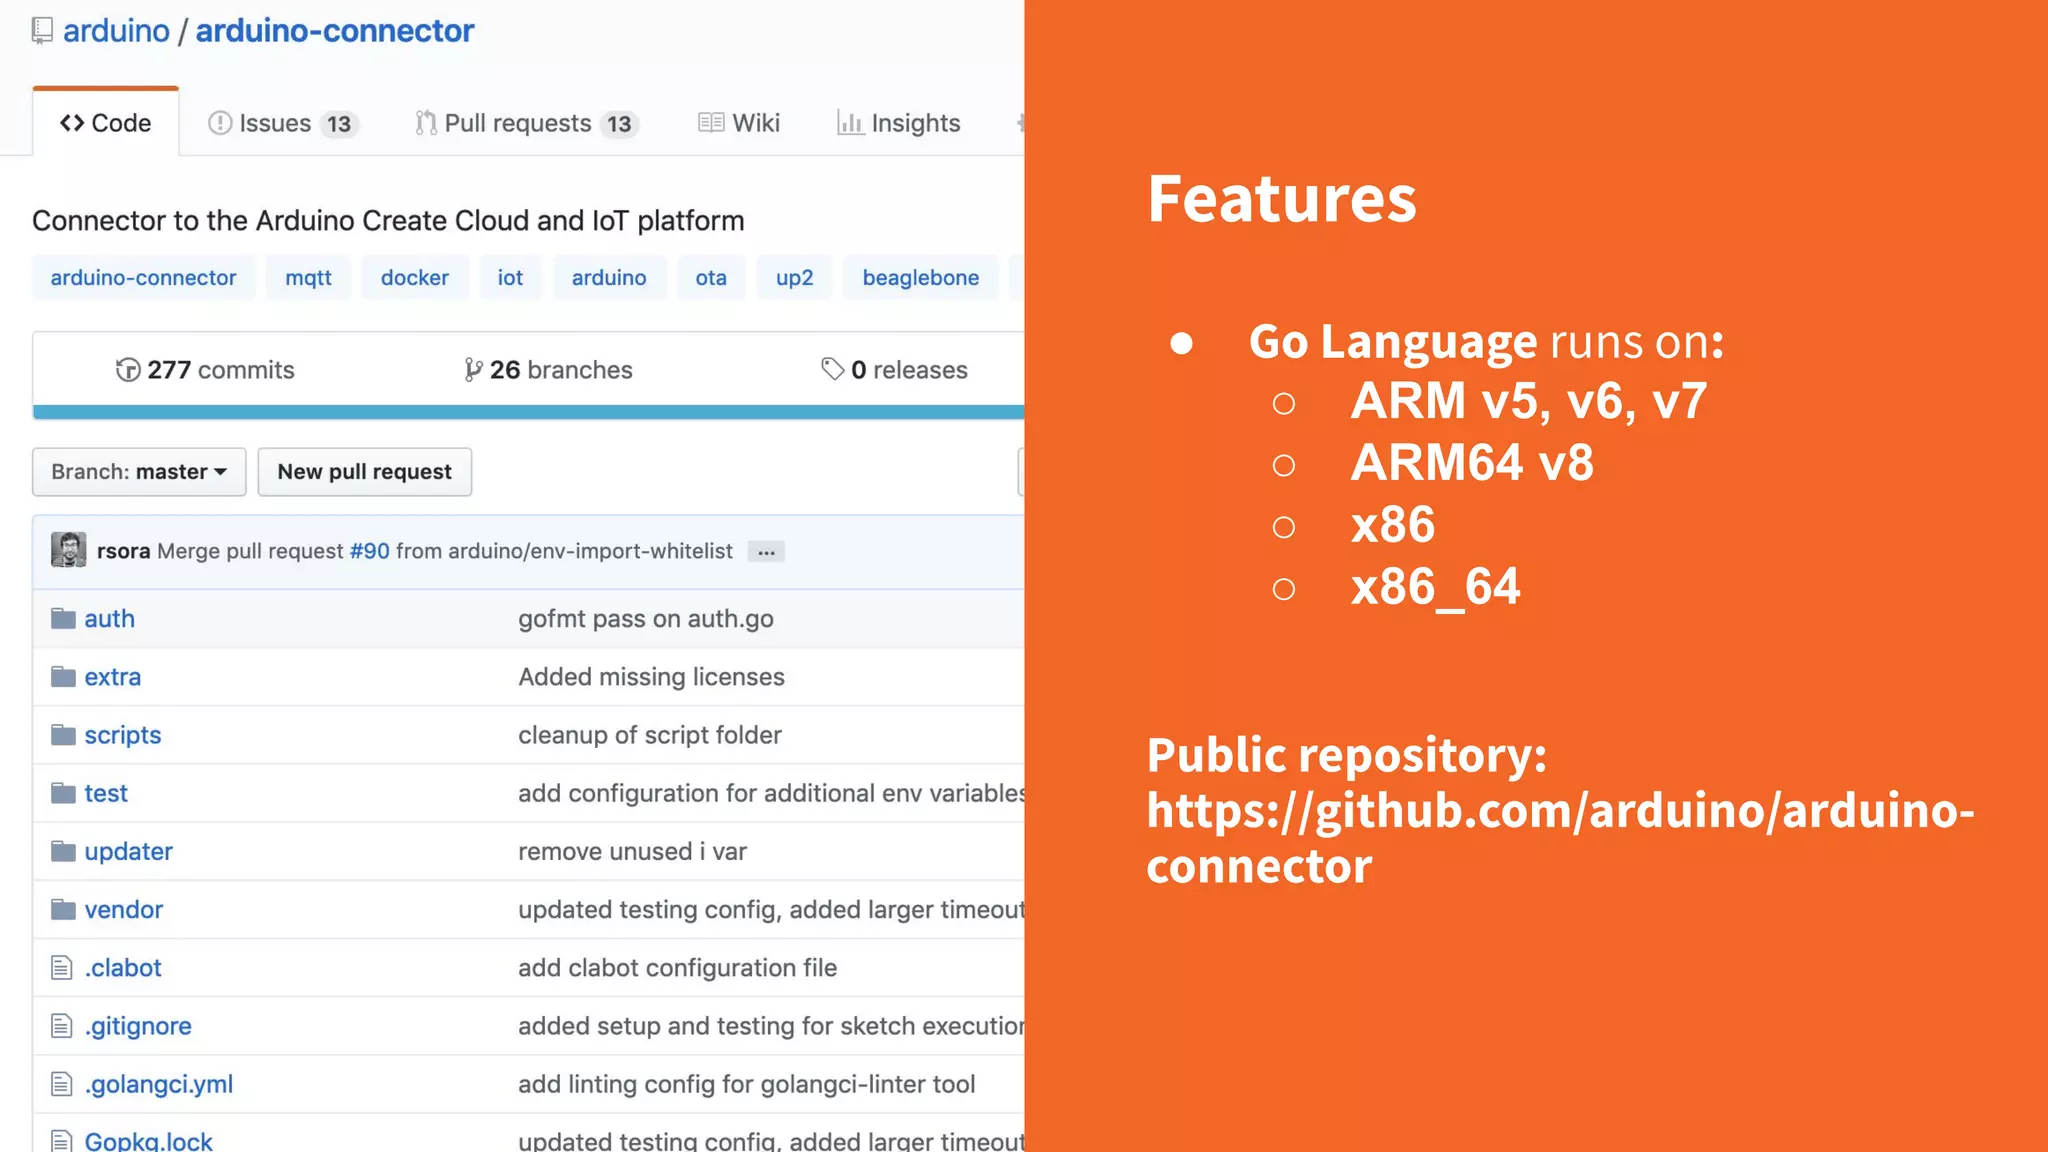
Task: Click the scripts folder icon
Action: coord(63,734)
